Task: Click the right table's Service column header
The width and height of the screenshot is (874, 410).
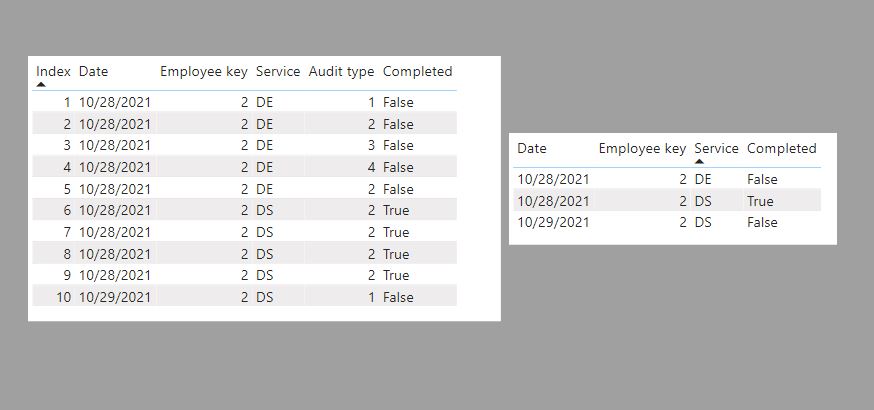Action: 716,148
